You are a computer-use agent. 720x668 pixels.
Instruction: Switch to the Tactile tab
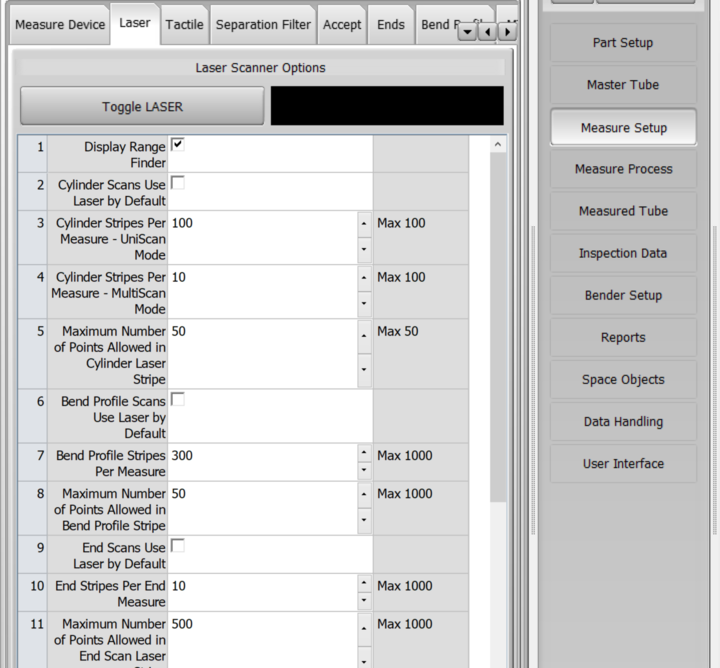(184, 25)
